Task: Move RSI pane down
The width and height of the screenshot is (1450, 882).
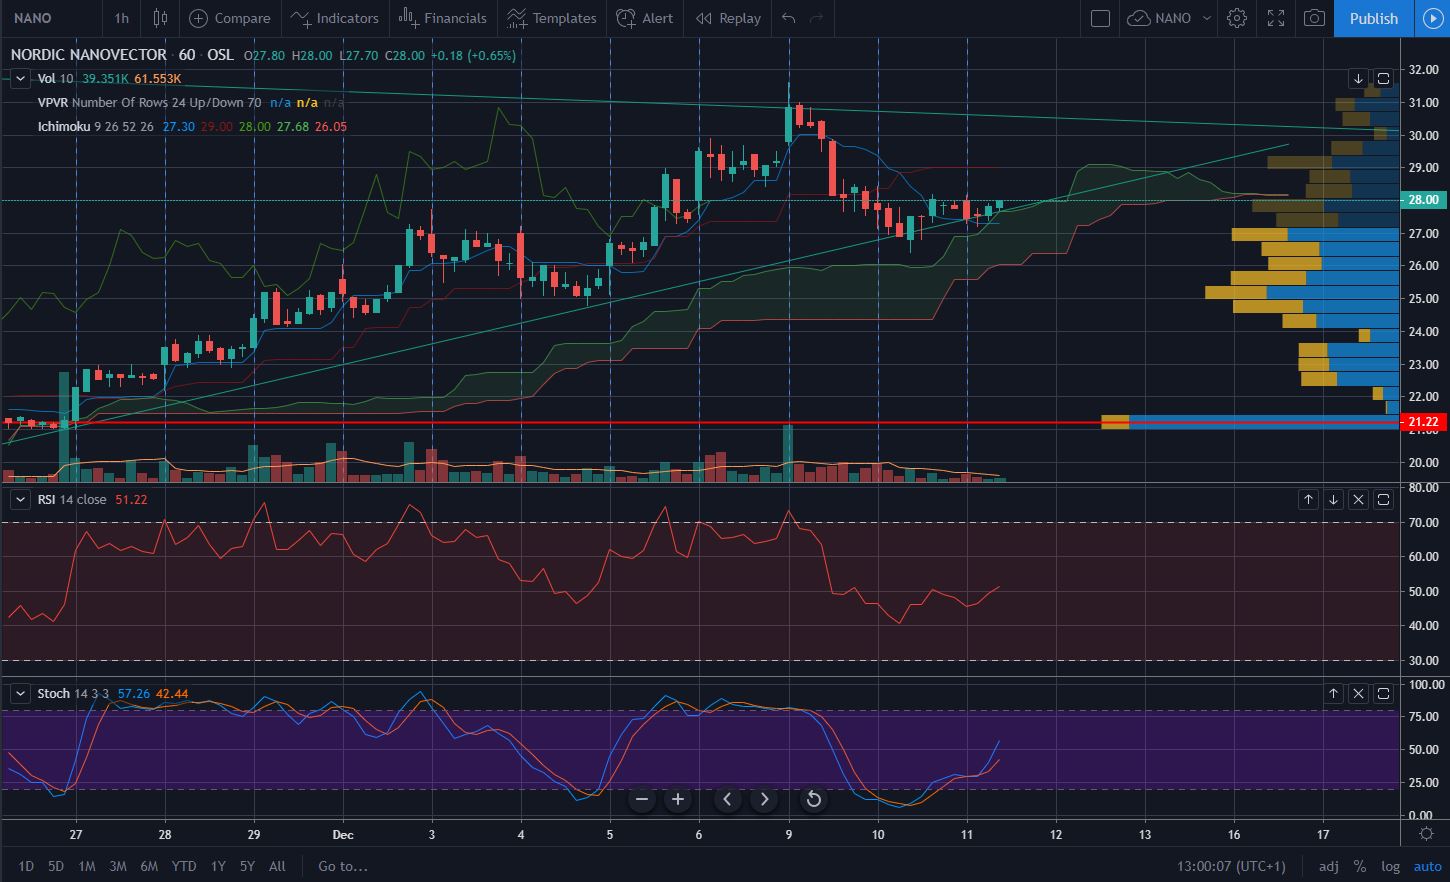Action: [1333, 499]
